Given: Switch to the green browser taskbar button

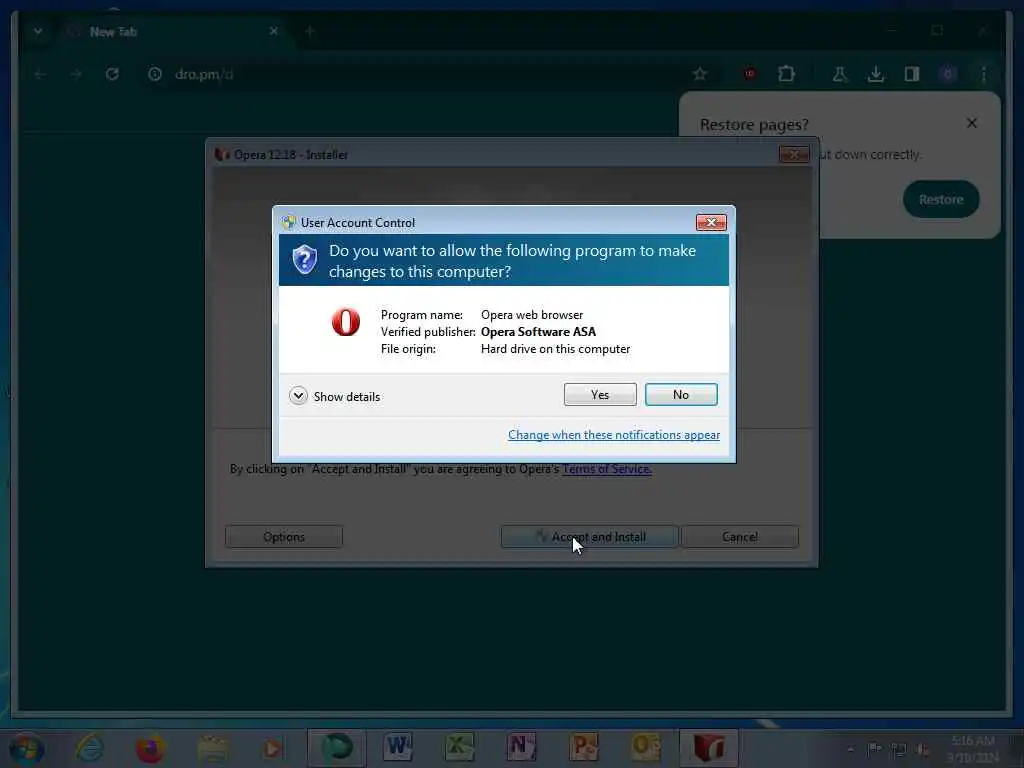Looking at the screenshot, I should point(336,748).
